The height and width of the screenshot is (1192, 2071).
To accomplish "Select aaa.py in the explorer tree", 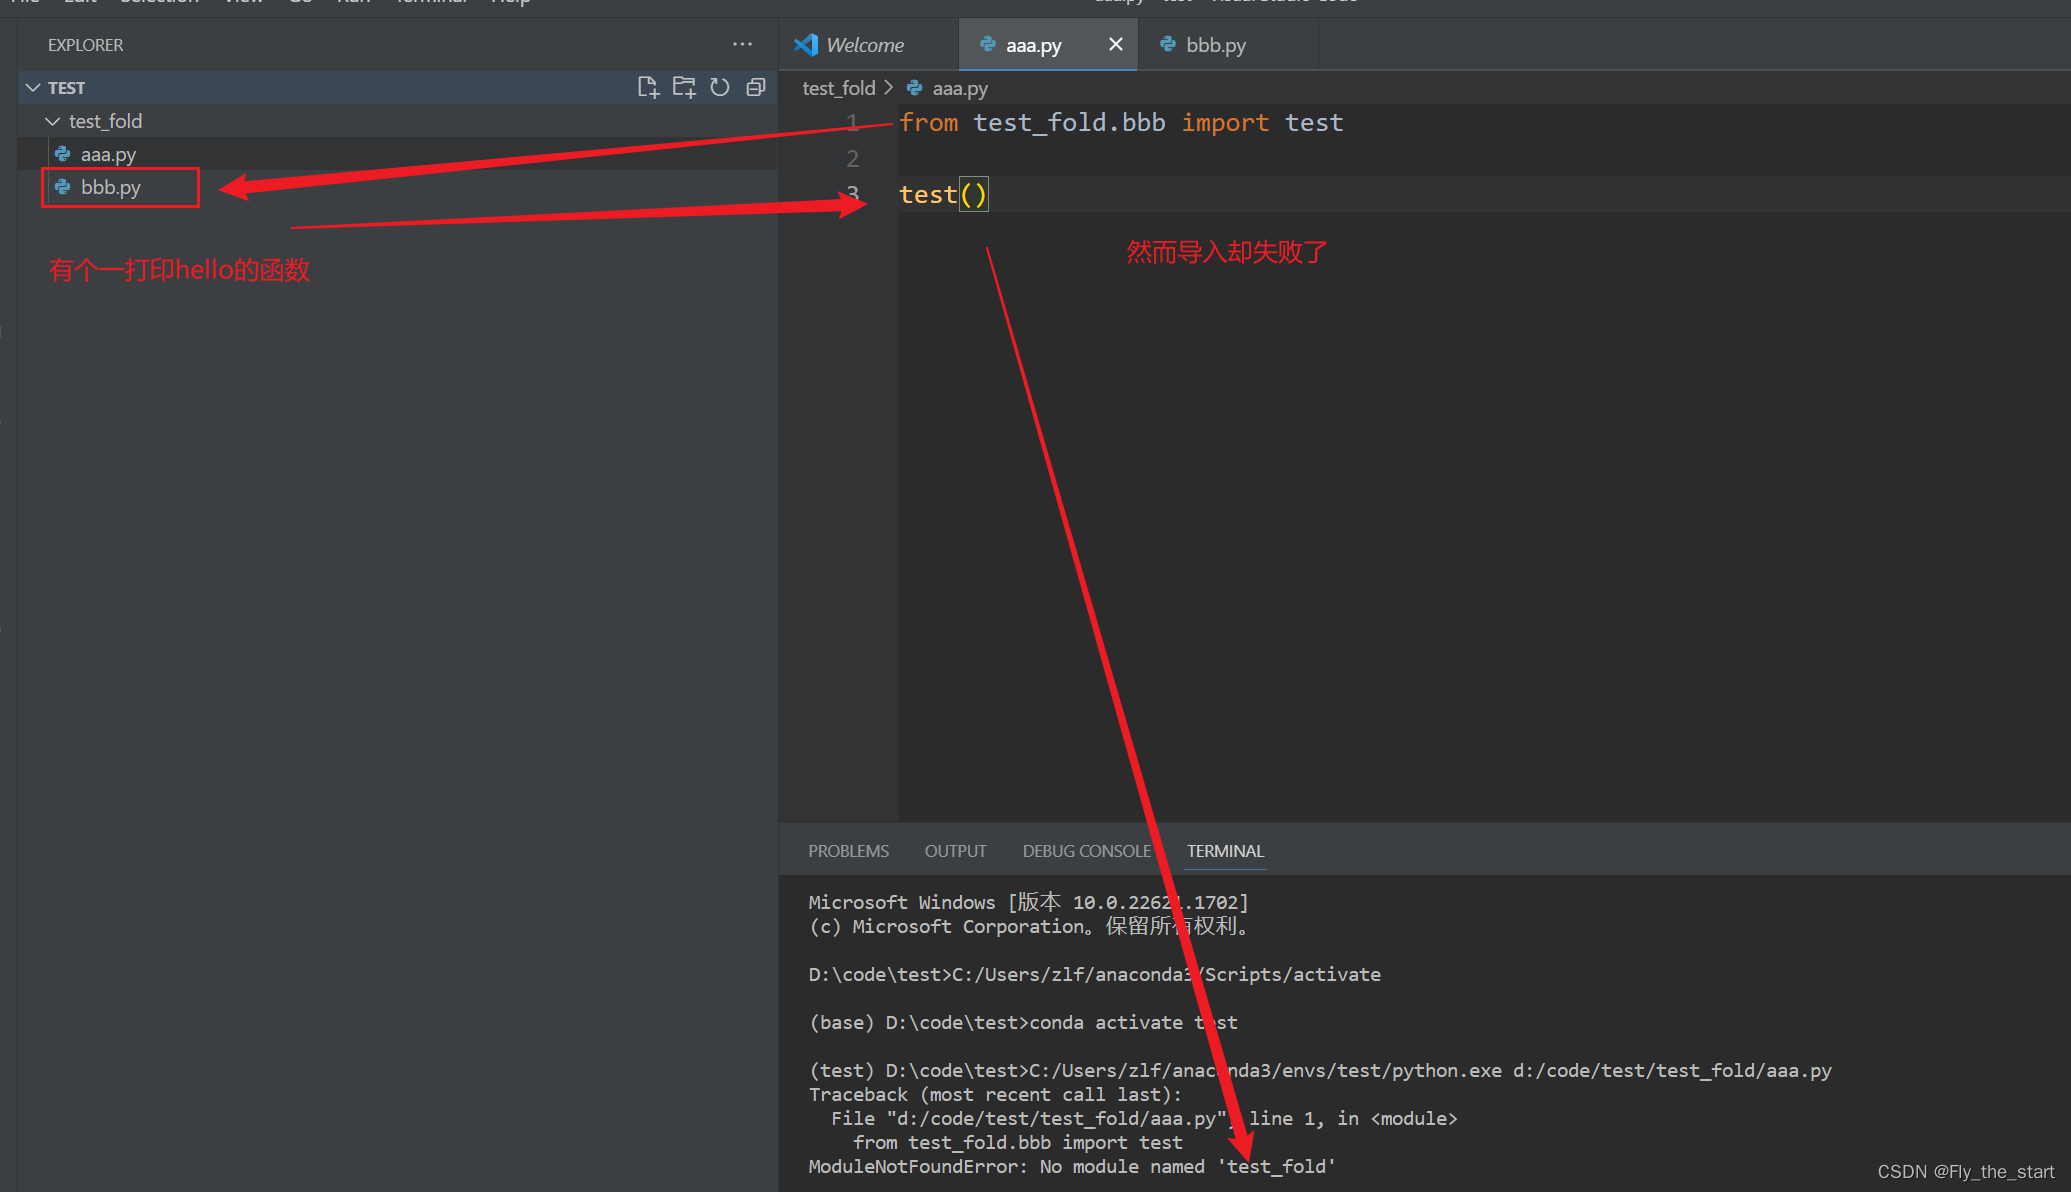I will [x=108, y=154].
